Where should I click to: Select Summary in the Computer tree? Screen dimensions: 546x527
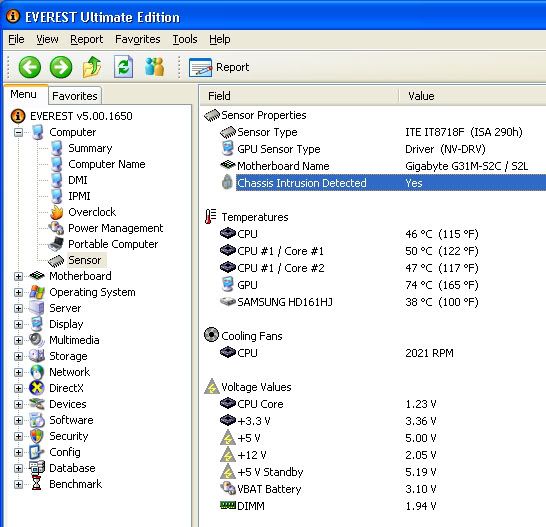[x=90, y=148]
